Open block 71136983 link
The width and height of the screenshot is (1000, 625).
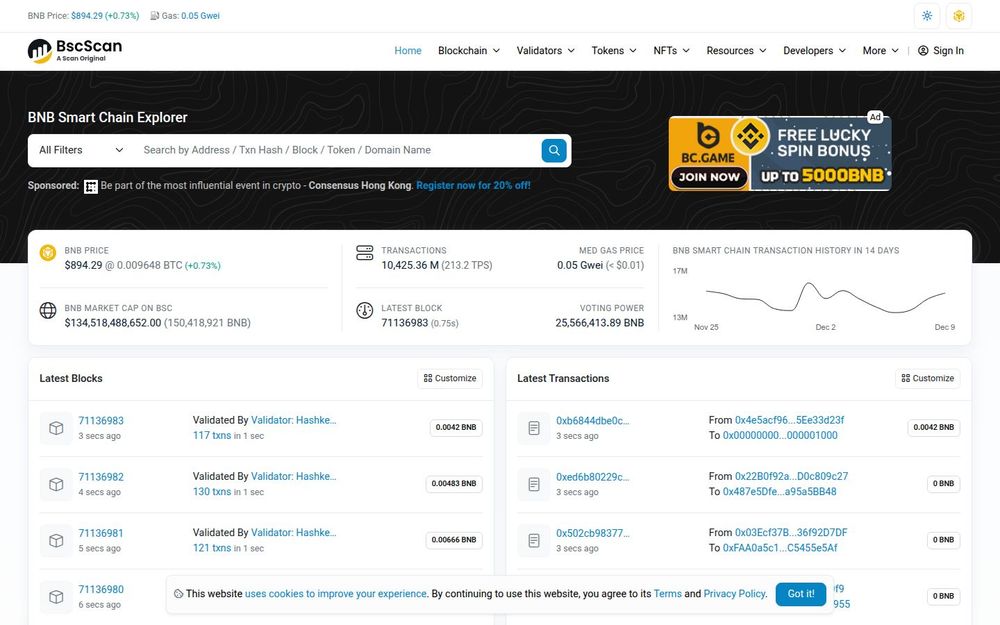[101, 420]
